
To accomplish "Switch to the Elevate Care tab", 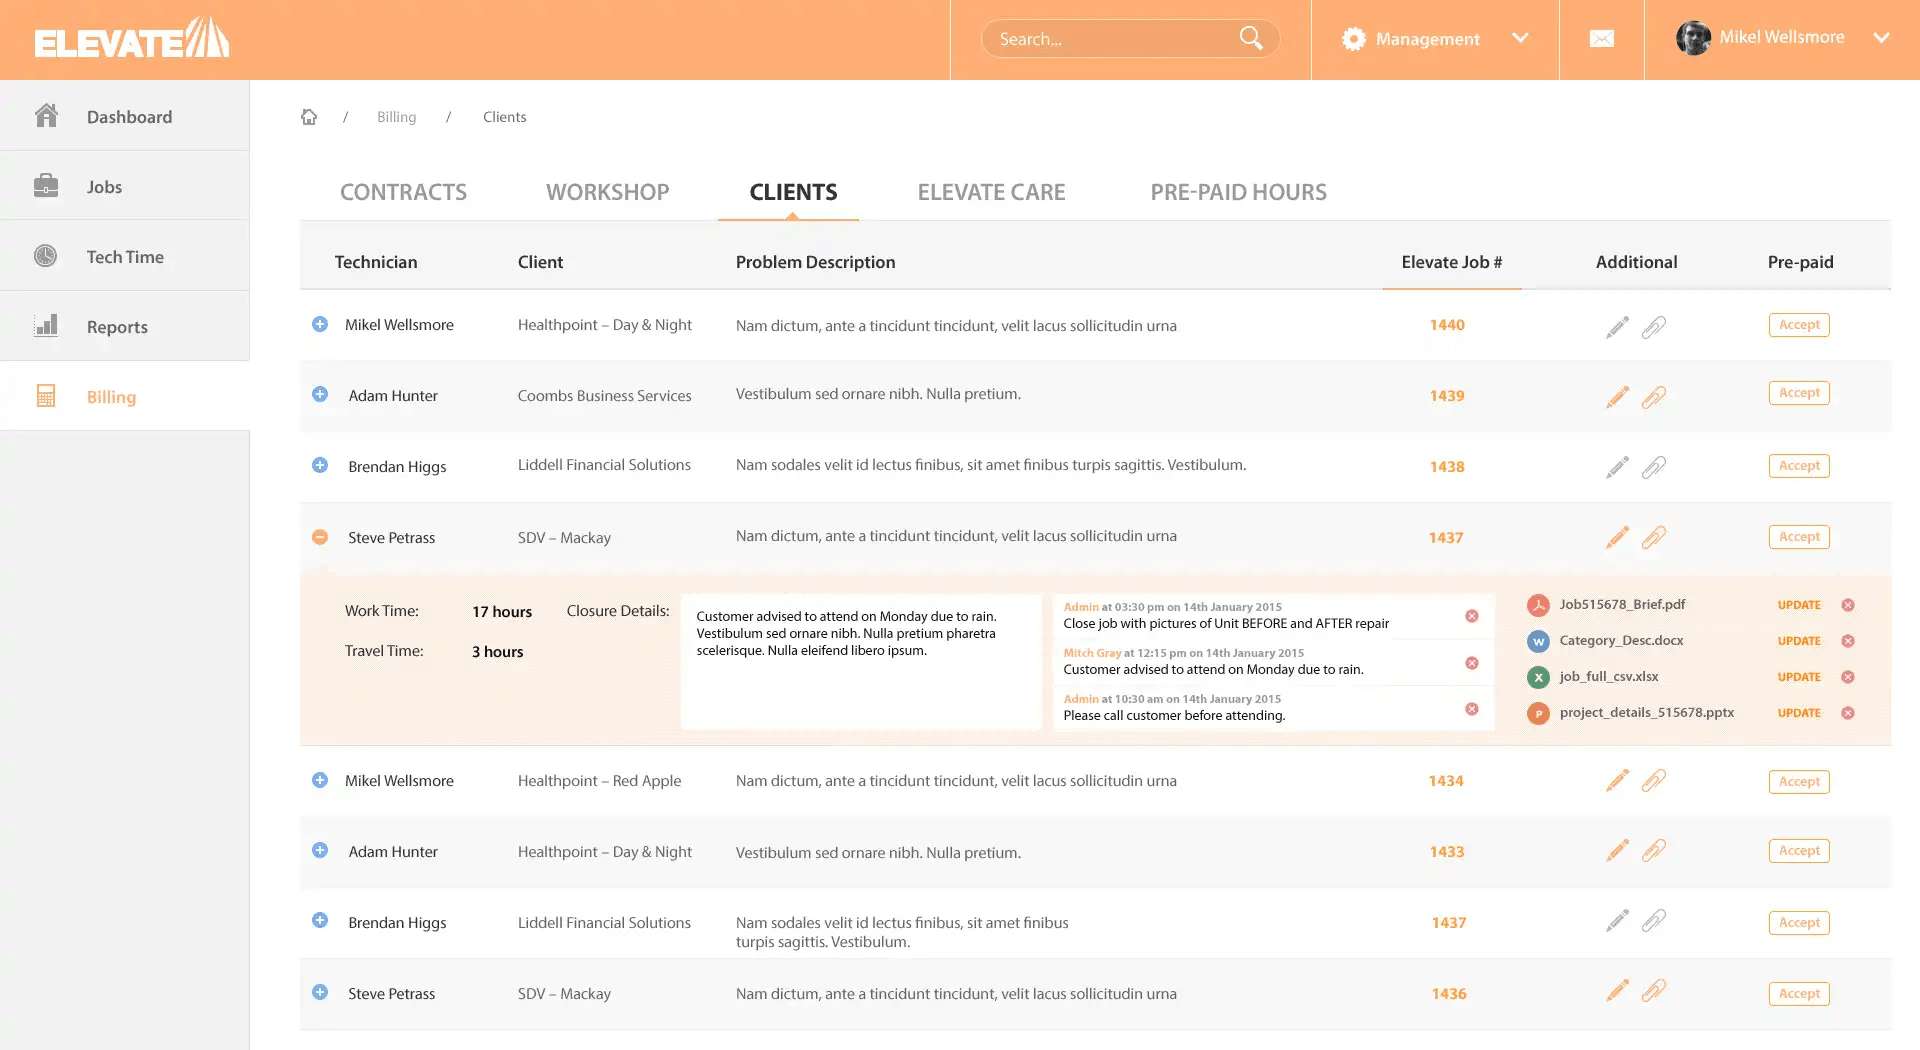I will pos(991,192).
